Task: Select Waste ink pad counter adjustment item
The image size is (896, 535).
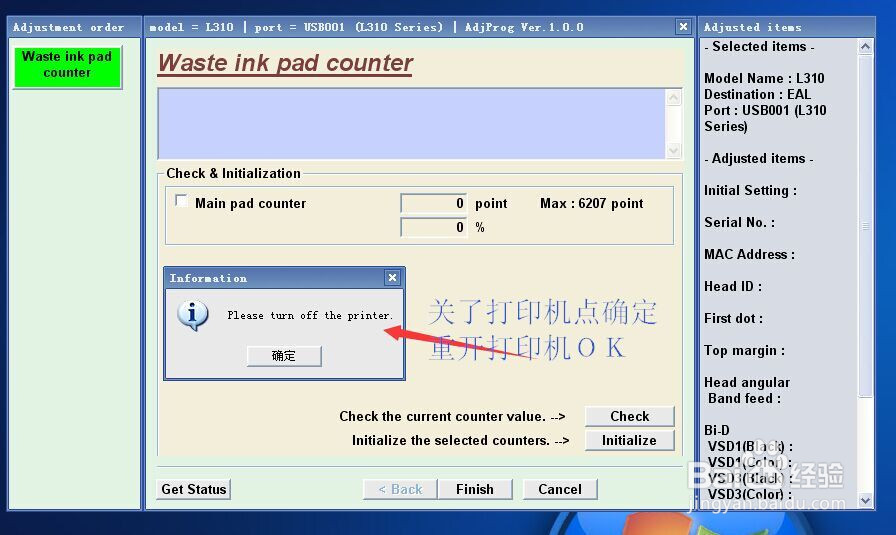Action: point(67,67)
